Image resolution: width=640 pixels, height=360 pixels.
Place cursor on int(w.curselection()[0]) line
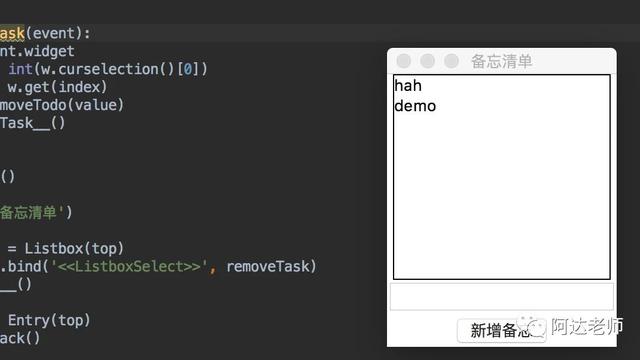pos(108,69)
